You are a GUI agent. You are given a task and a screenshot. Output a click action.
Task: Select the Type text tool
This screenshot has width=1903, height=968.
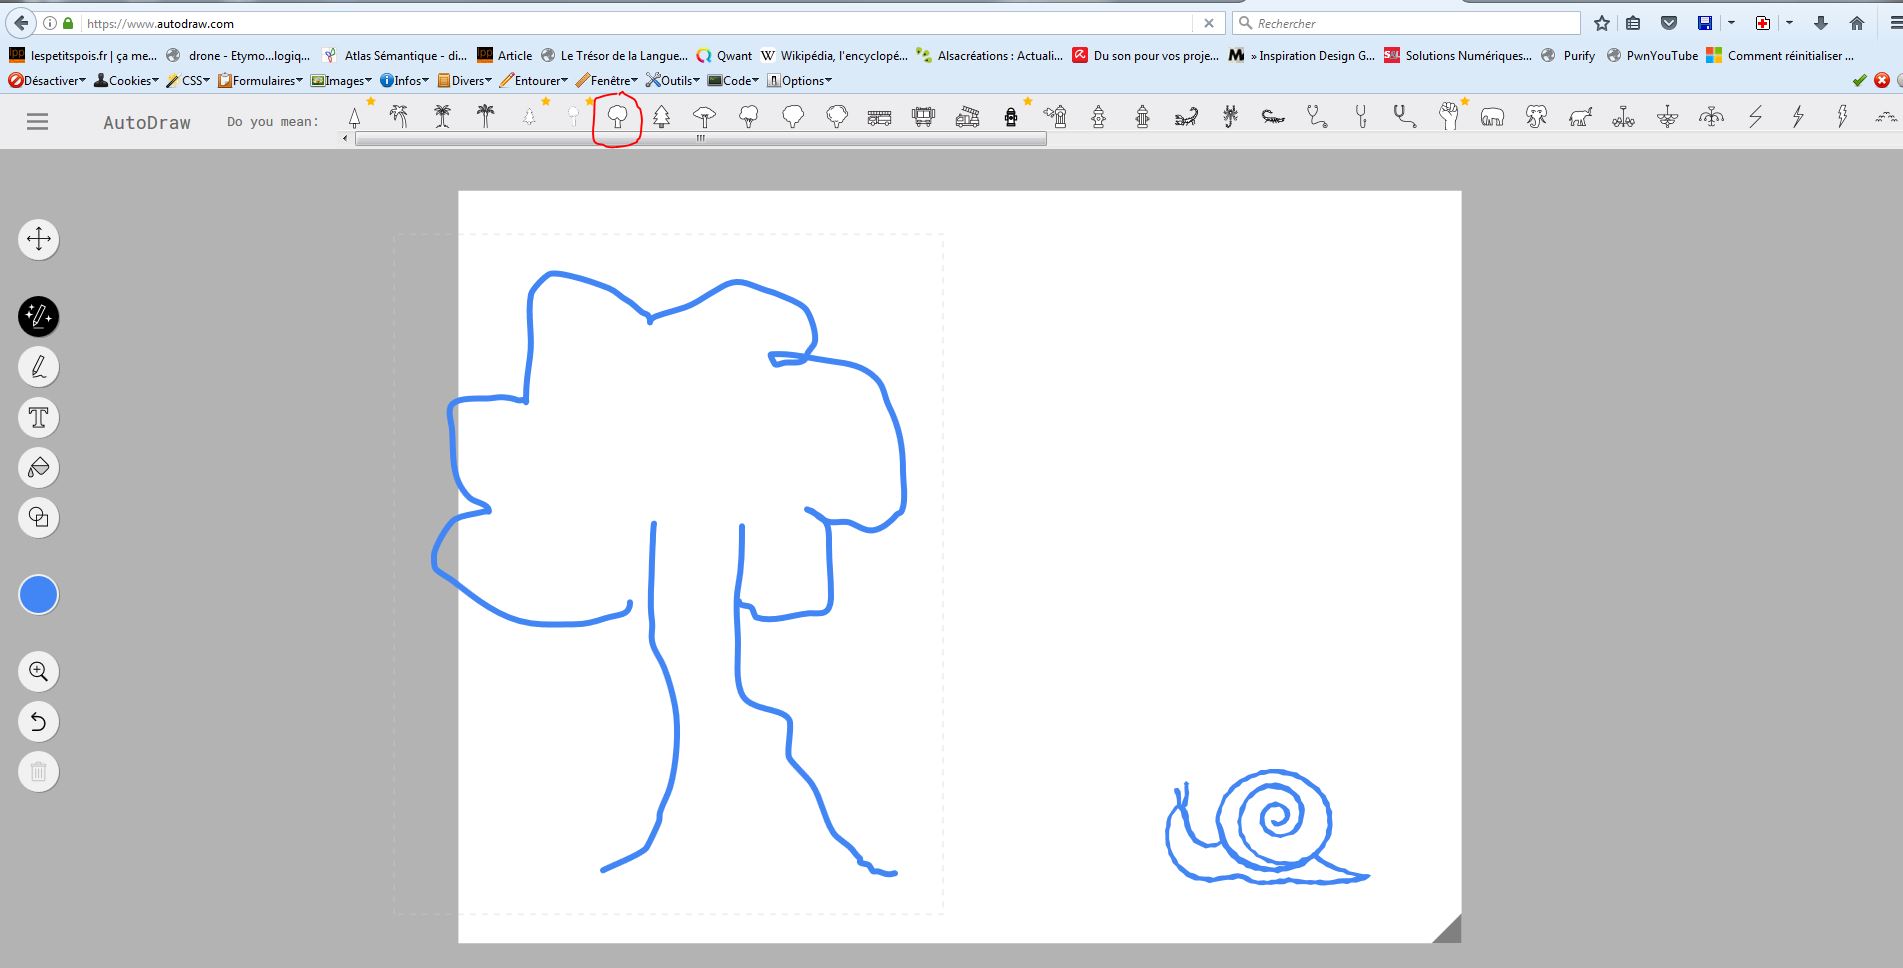(39, 417)
